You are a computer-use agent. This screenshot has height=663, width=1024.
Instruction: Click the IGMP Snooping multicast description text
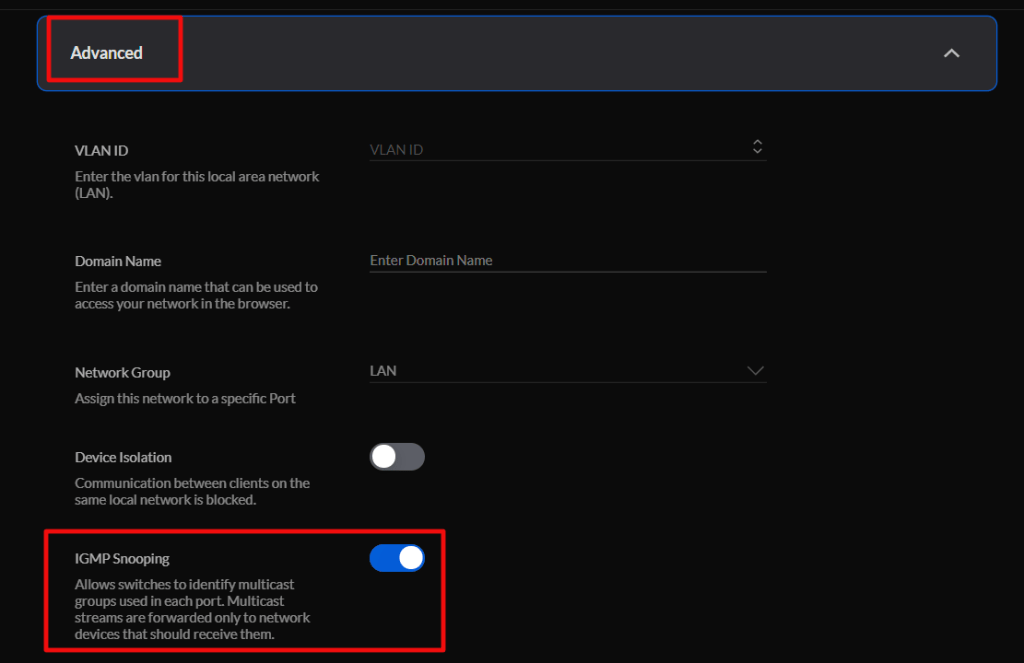185,609
